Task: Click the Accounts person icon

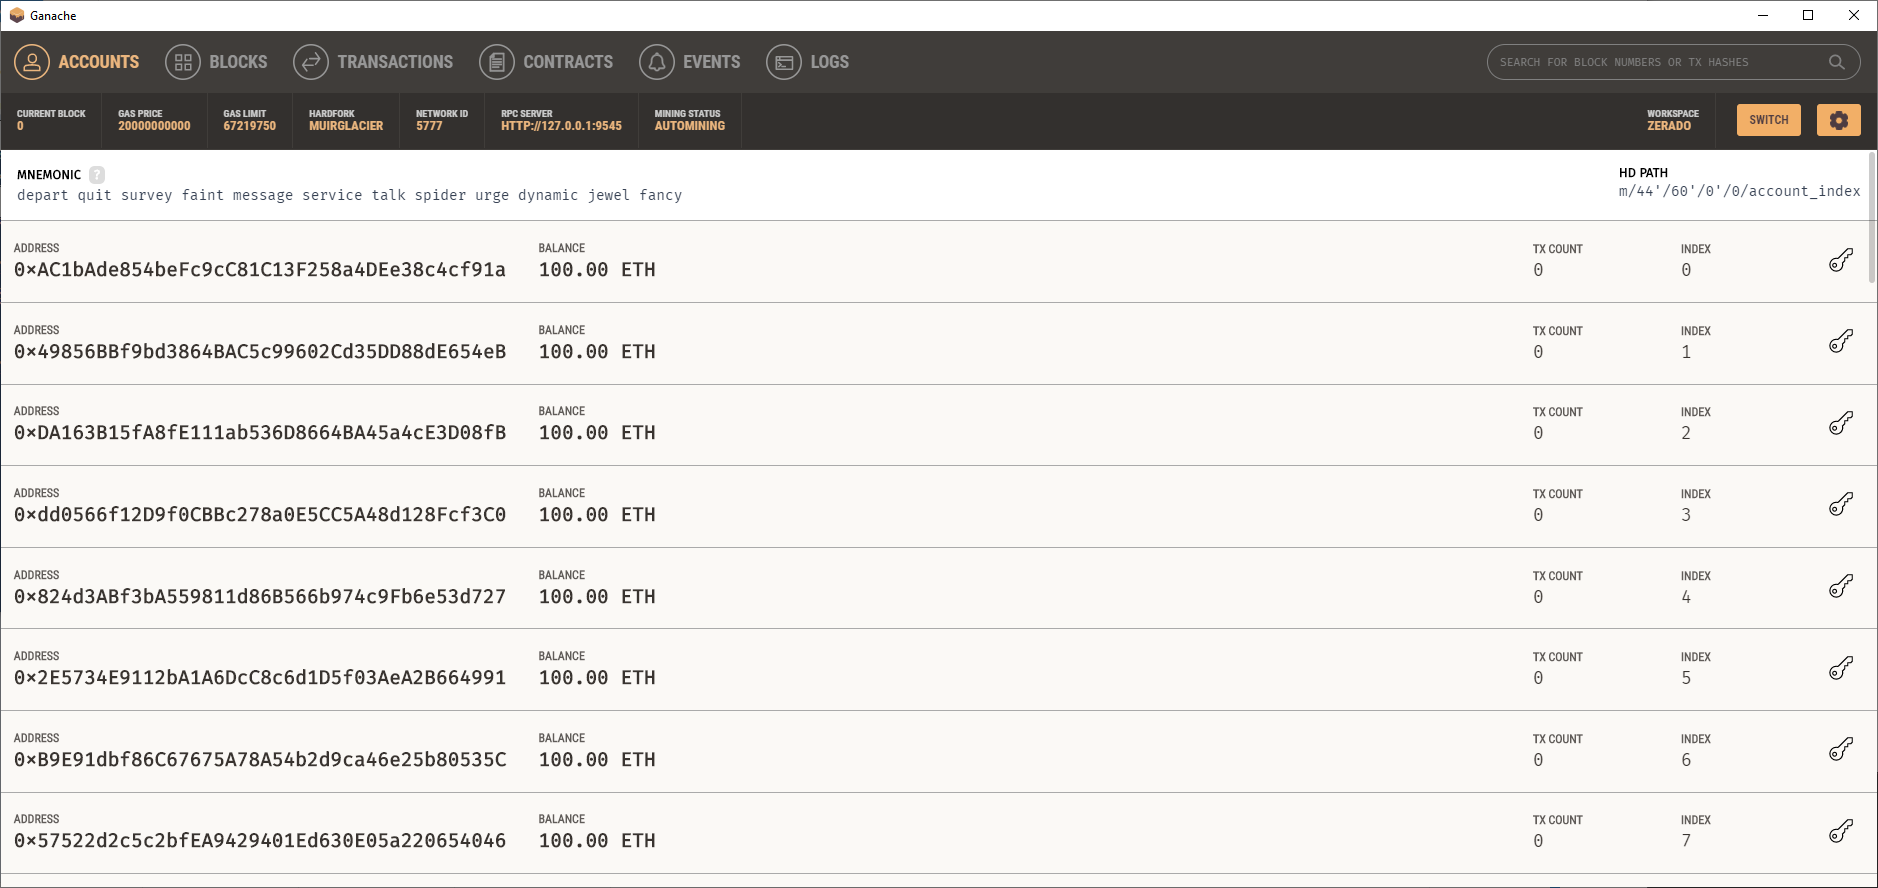Action: point(32,62)
